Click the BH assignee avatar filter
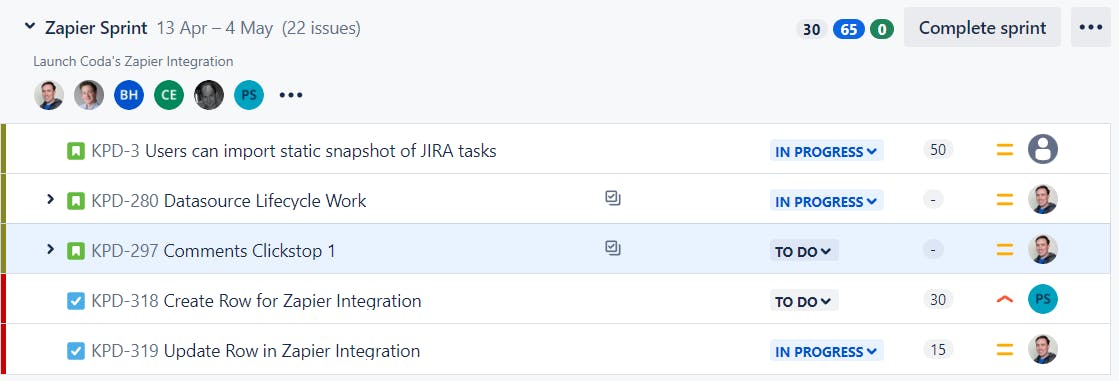 (129, 95)
